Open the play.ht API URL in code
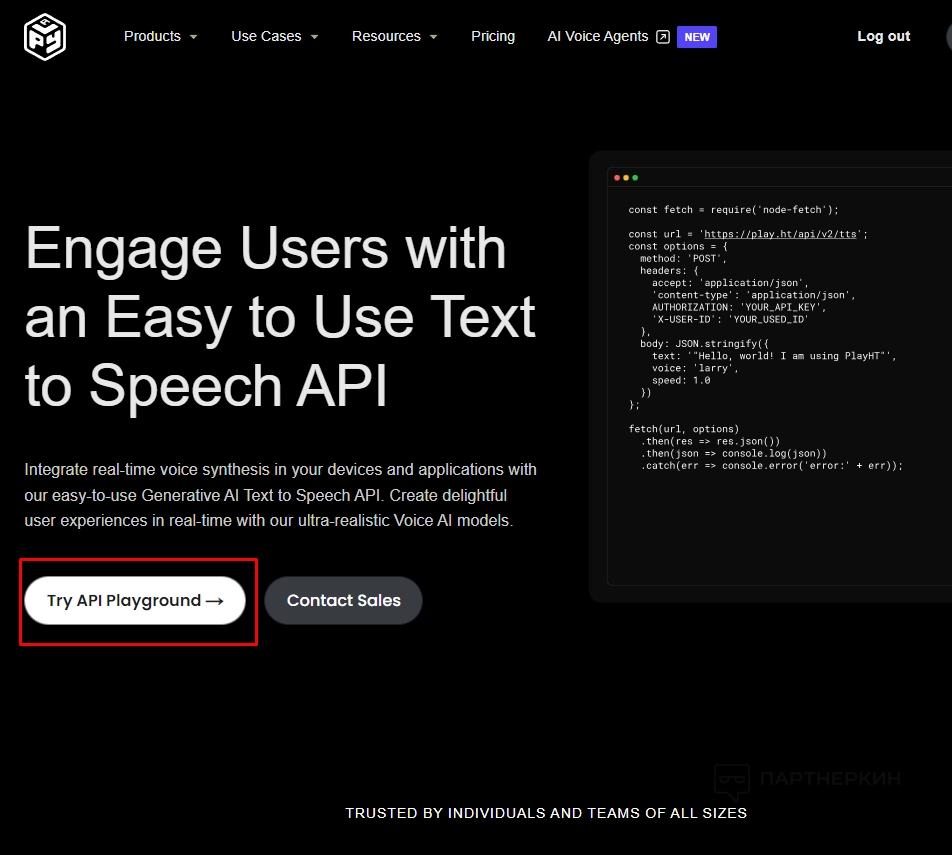 pos(783,234)
